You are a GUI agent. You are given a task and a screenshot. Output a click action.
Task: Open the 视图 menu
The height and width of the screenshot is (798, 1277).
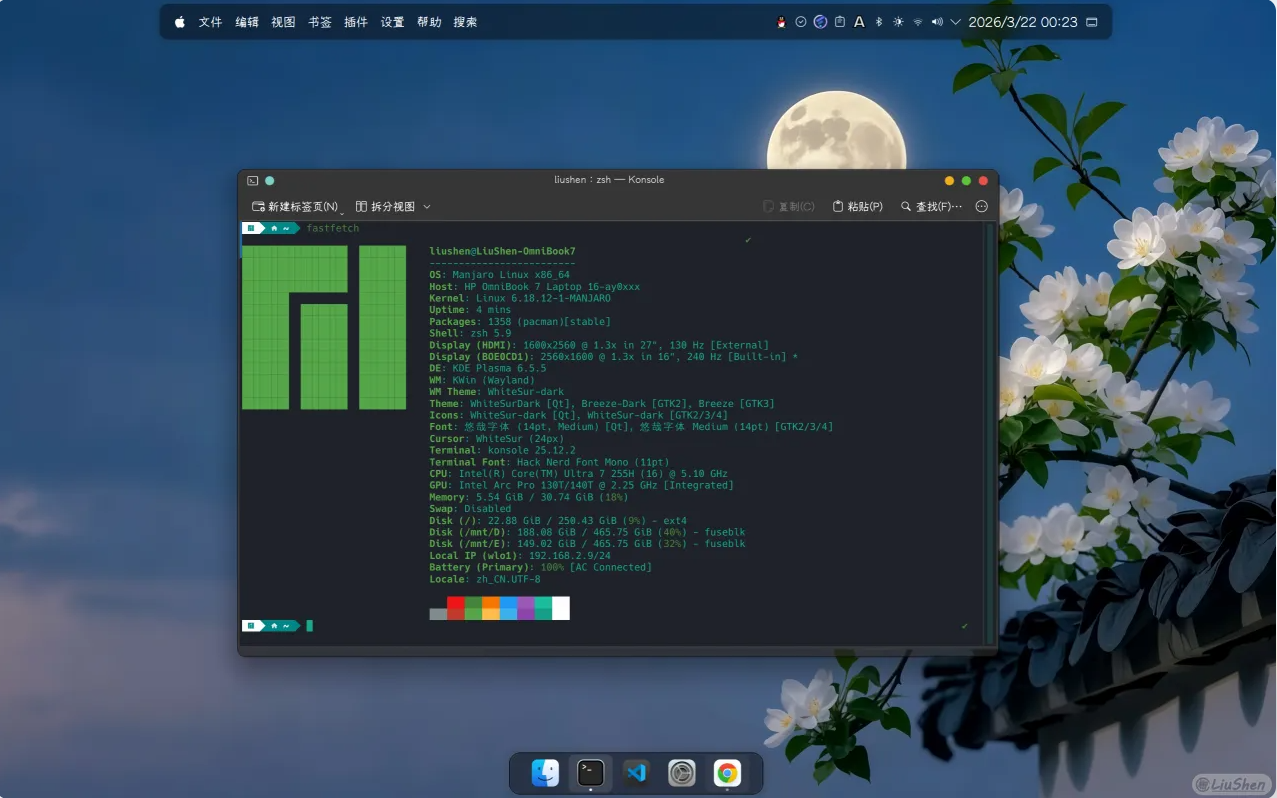pos(283,22)
